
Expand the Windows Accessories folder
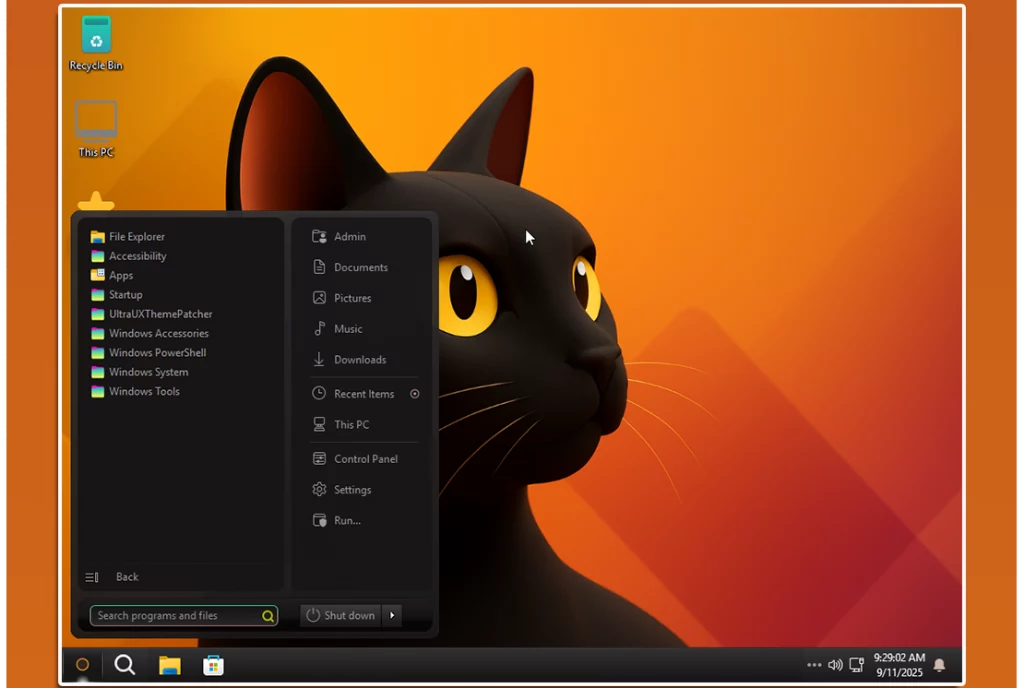click(158, 334)
